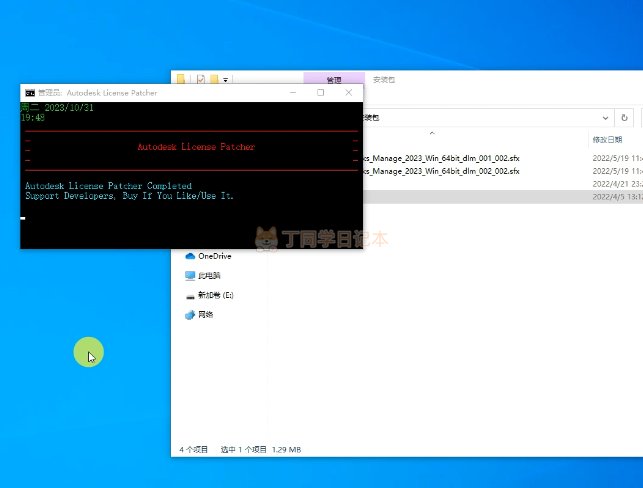
Task: Click the date 2022/5/19 of the 002_002 file
Action: (x=618, y=171)
